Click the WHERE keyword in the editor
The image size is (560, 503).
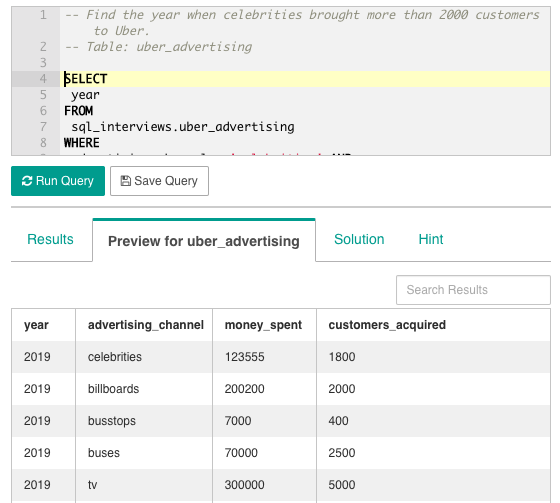pos(82,143)
